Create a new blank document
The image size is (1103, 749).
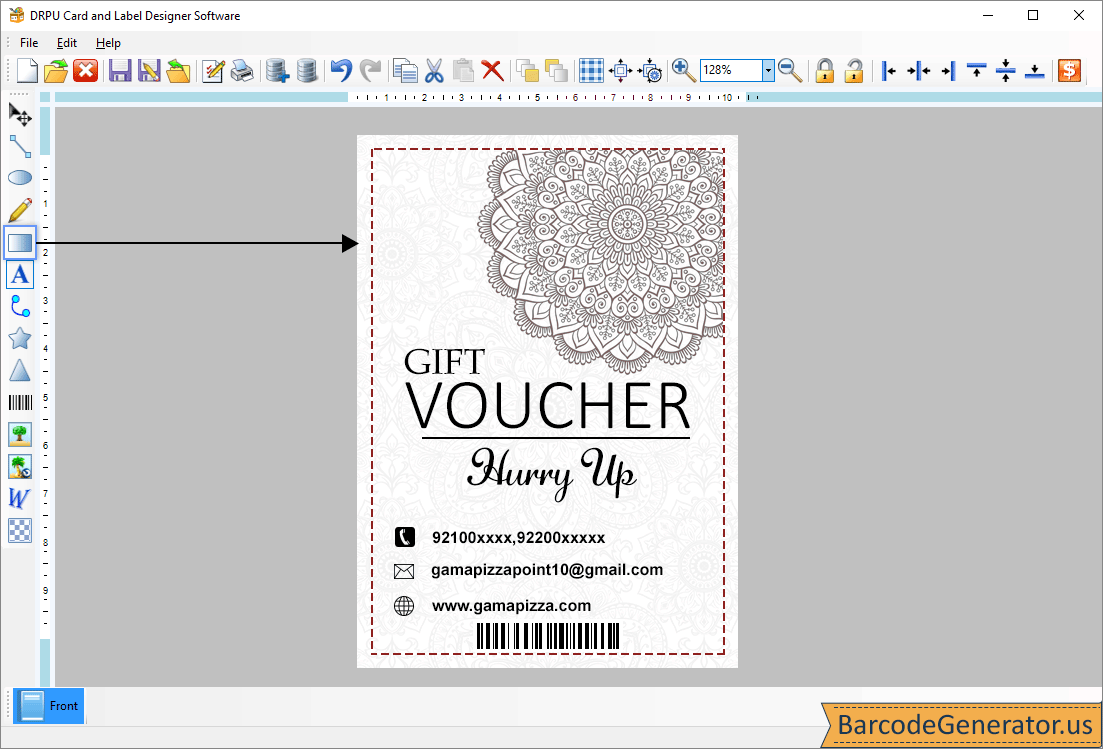pos(27,70)
